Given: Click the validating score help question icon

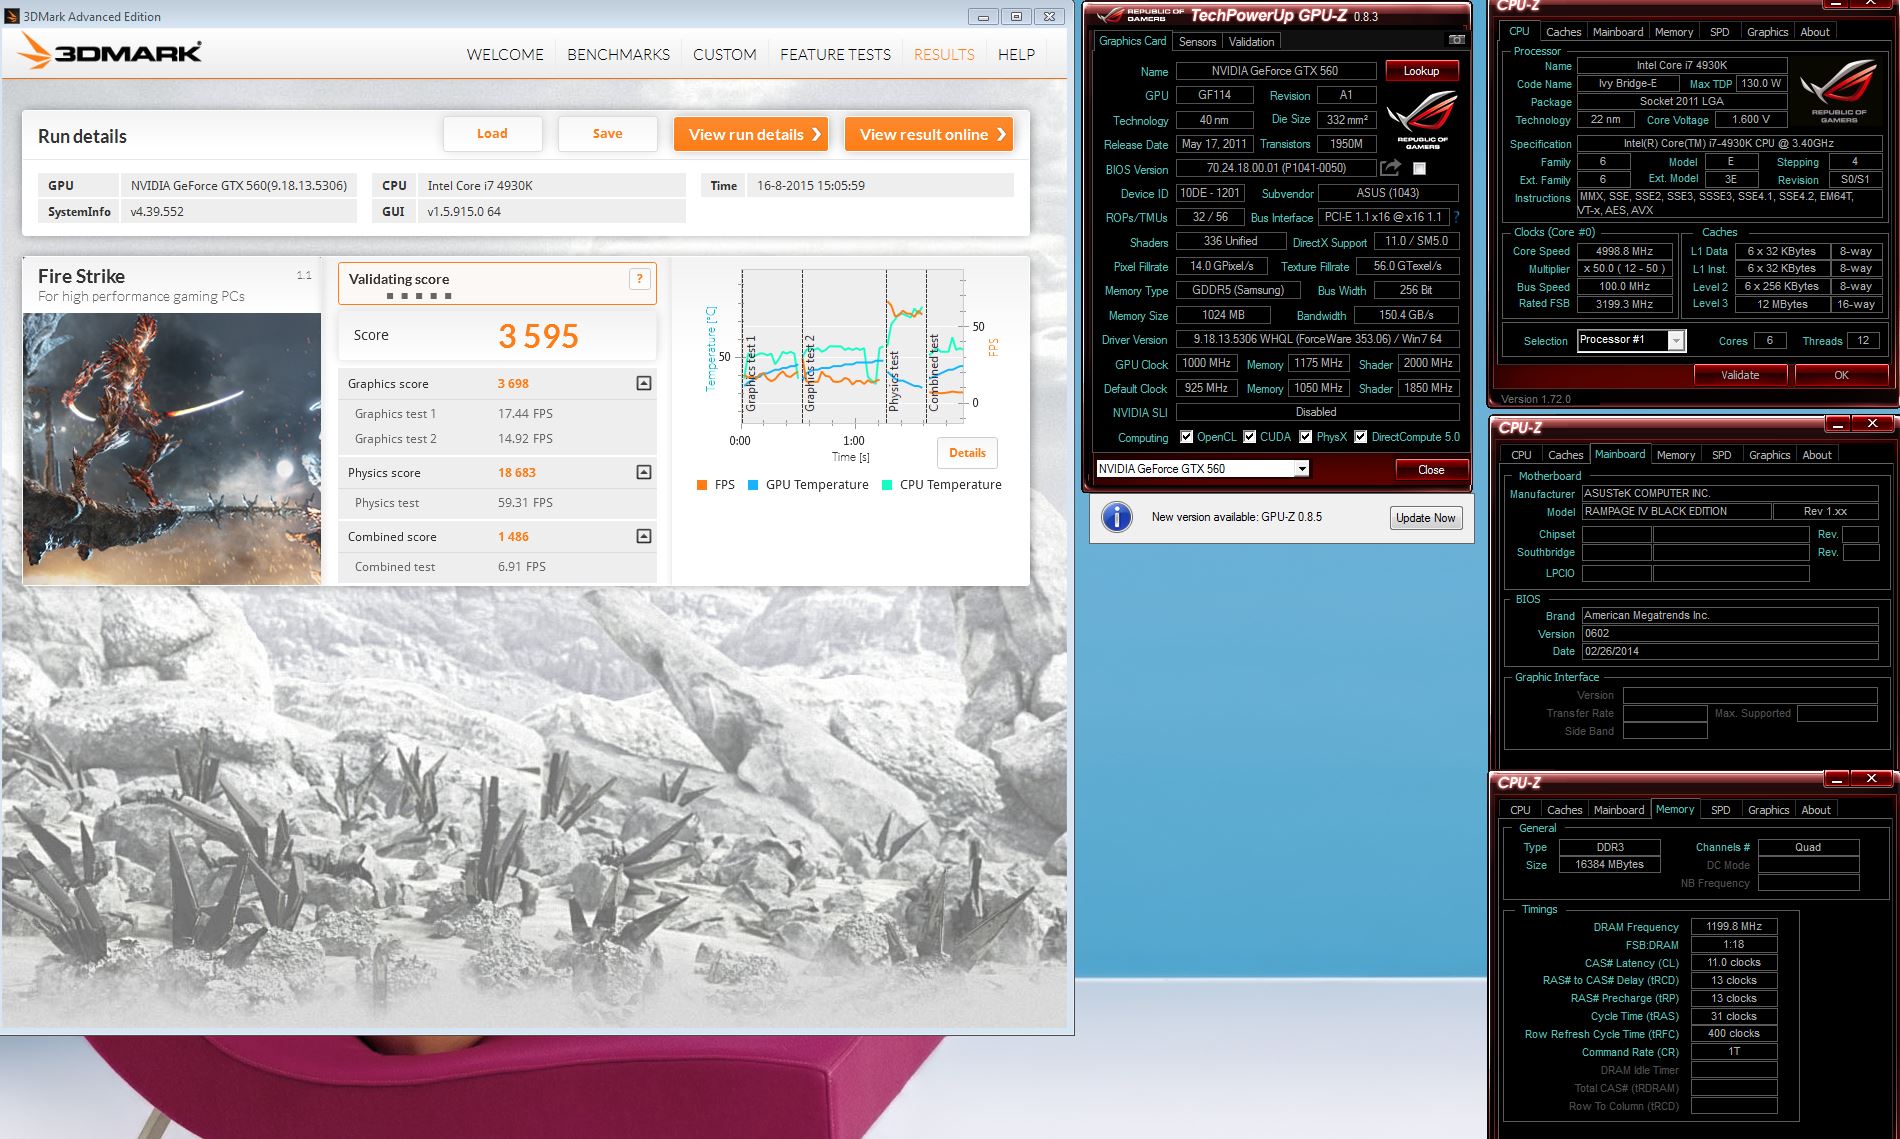Looking at the screenshot, I should (x=640, y=279).
